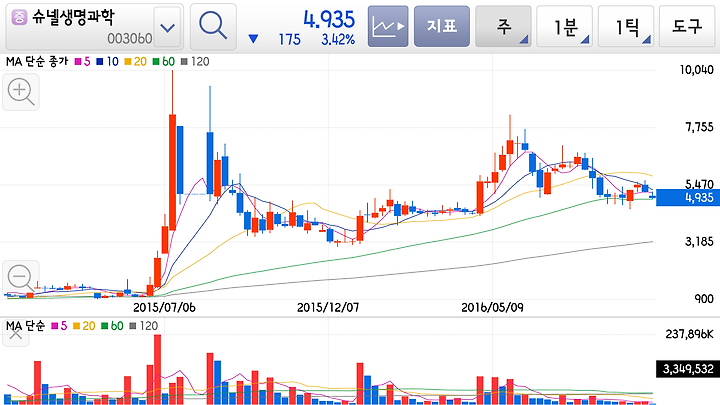Click the volume legend 60 green swatch

click(x=105, y=326)
